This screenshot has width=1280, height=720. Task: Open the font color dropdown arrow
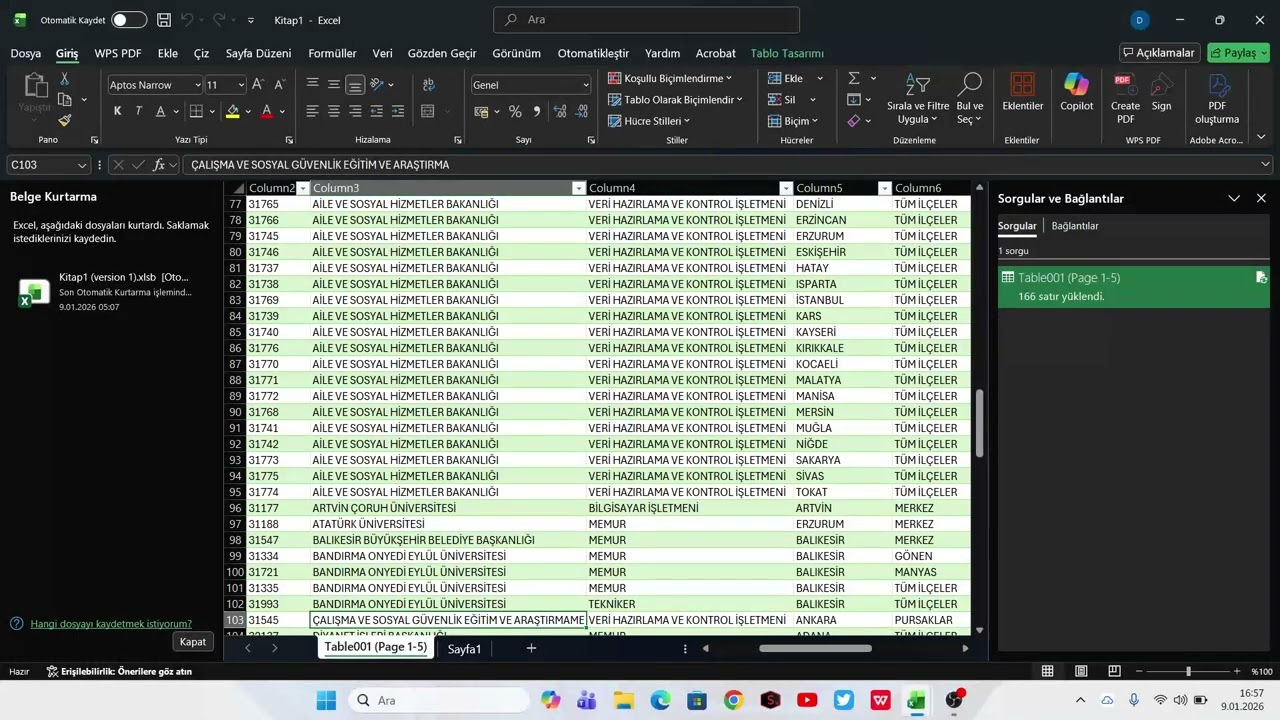coord(282,111)
